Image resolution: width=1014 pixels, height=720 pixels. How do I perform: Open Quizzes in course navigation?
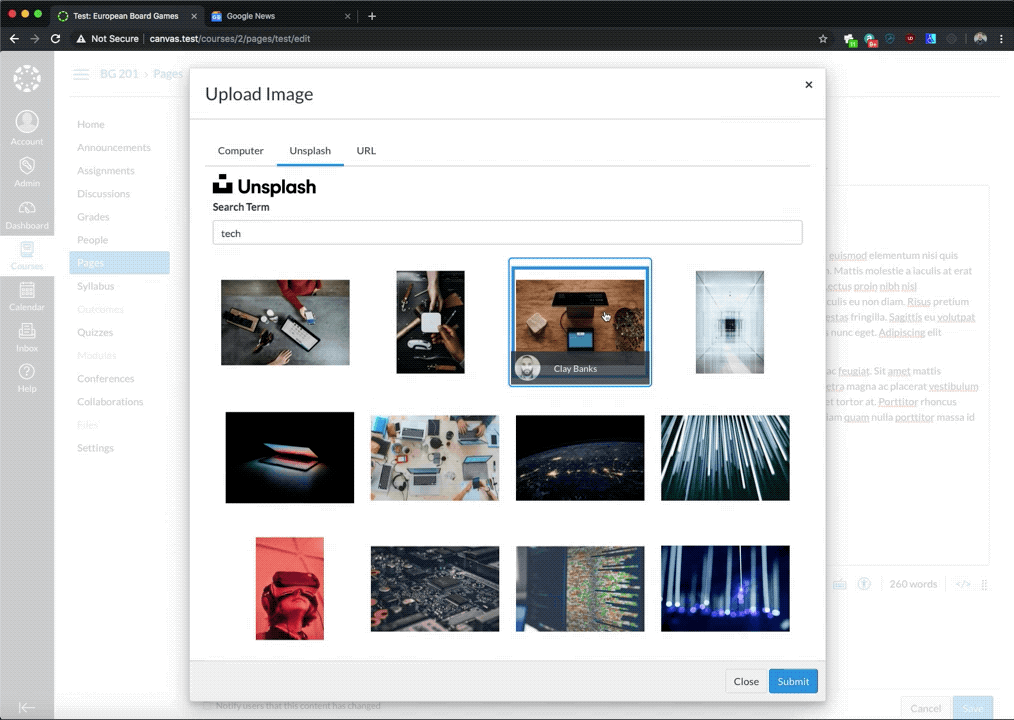95,333
